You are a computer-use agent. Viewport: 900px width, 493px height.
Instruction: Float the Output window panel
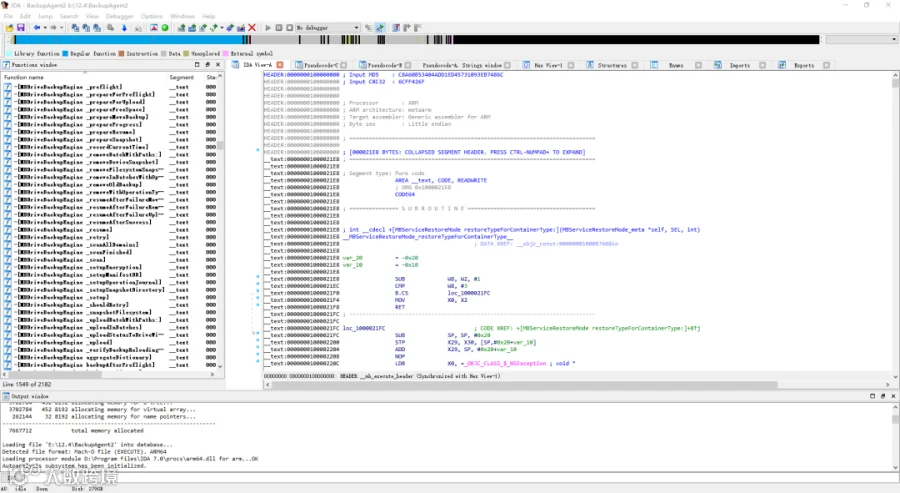883,396
